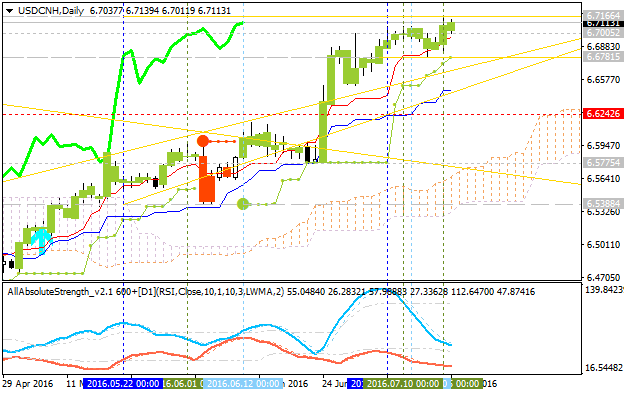Select the gray level label 6.67815
This screenshot has height=395, width=624.
click(603, 57)
